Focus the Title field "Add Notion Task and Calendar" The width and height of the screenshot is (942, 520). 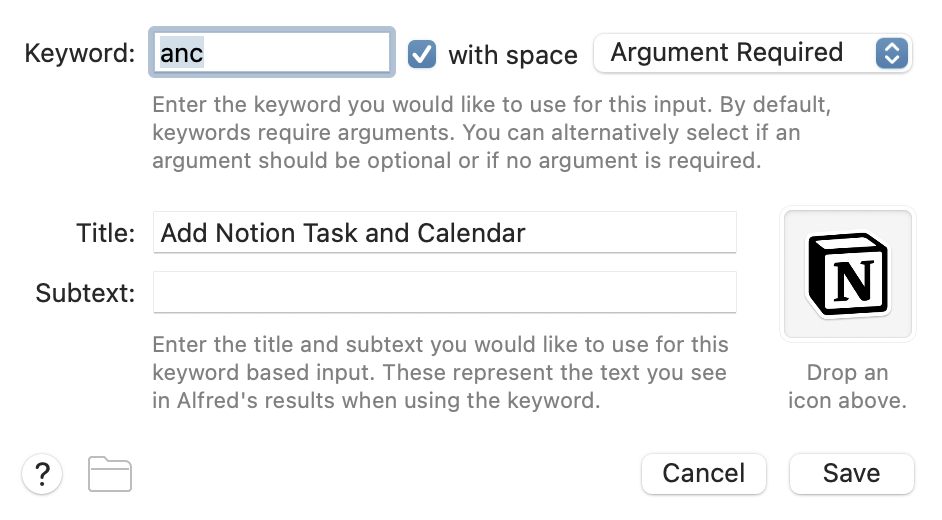[x=445, y=232]
